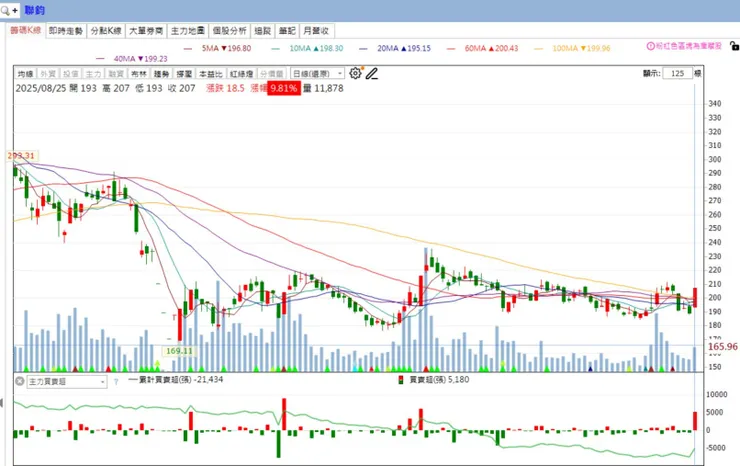This screenshot has height=466, width=740.
Task: Open the 分點K線 tab
Action: point(106,31)
